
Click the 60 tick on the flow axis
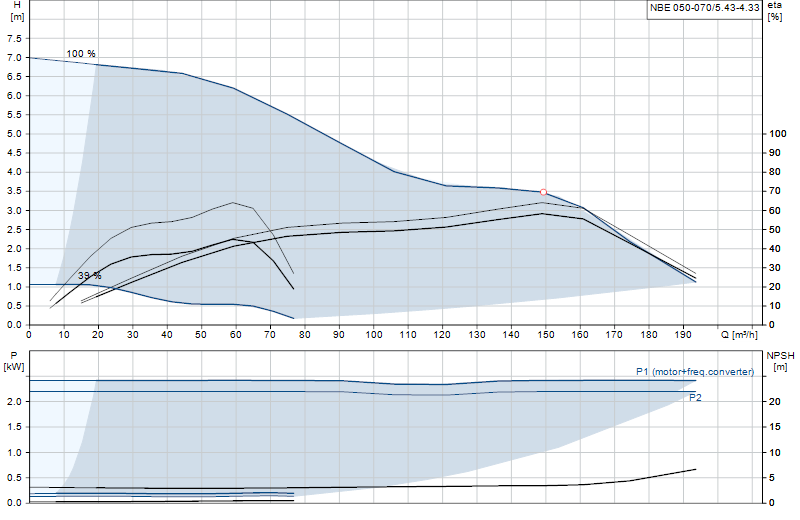coord(235,335)
